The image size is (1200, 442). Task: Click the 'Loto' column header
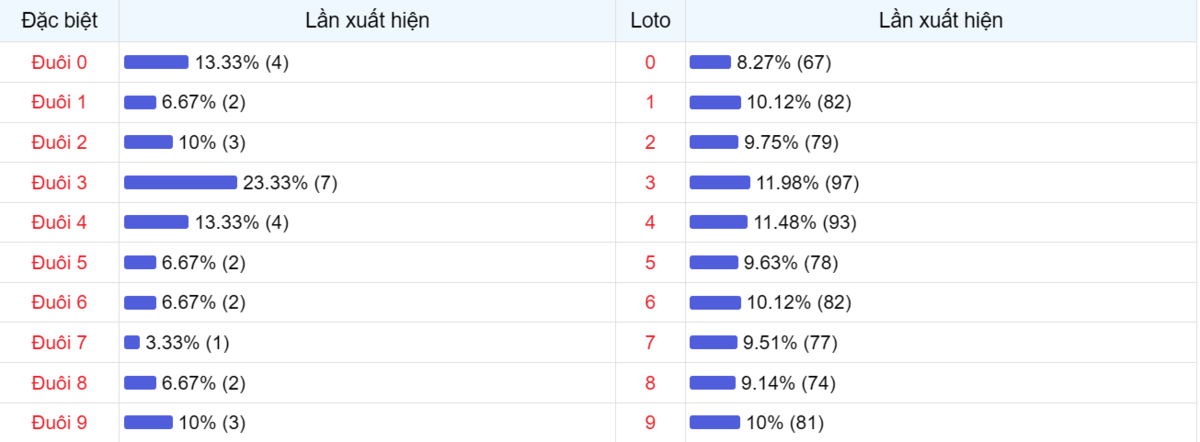(650, 20)
